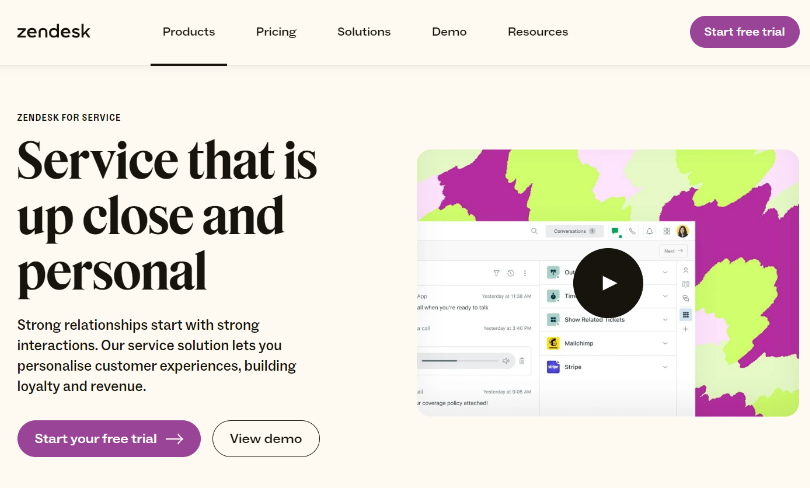Open the Solutions menu
Viewport: 810px width, 488px height.
point(364,32)
